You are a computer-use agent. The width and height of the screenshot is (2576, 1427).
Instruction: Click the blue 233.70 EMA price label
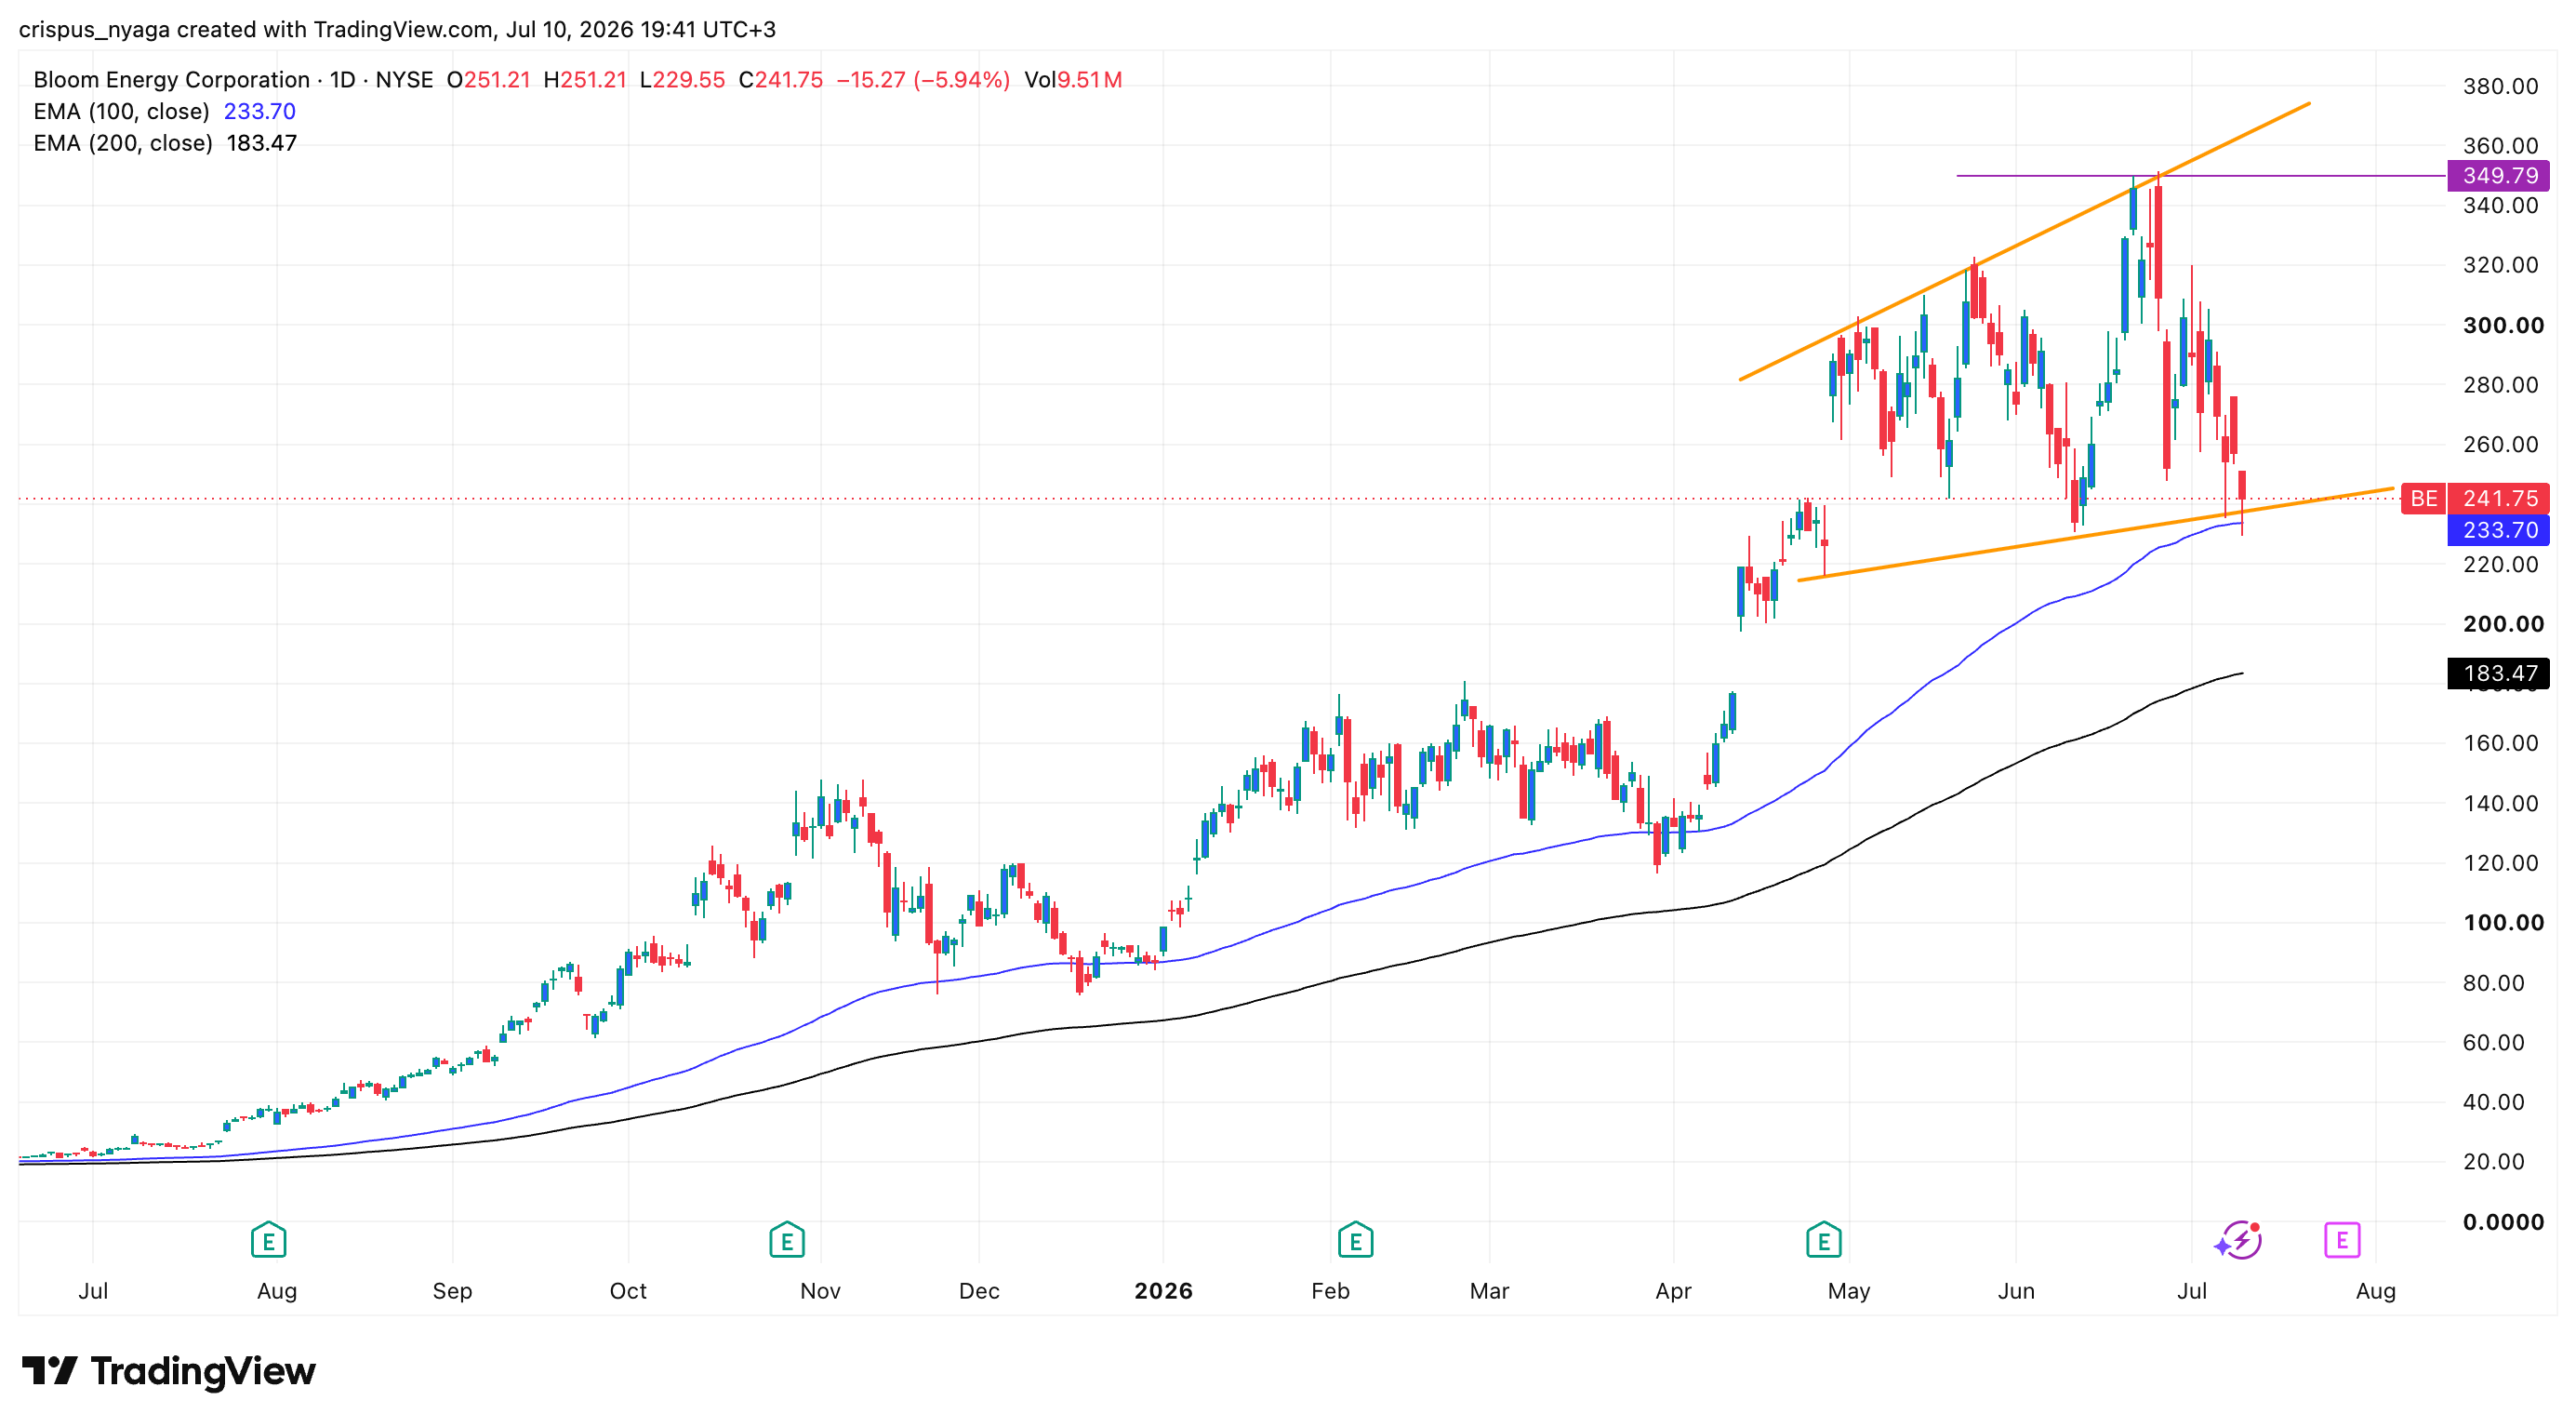point(2498,530)
